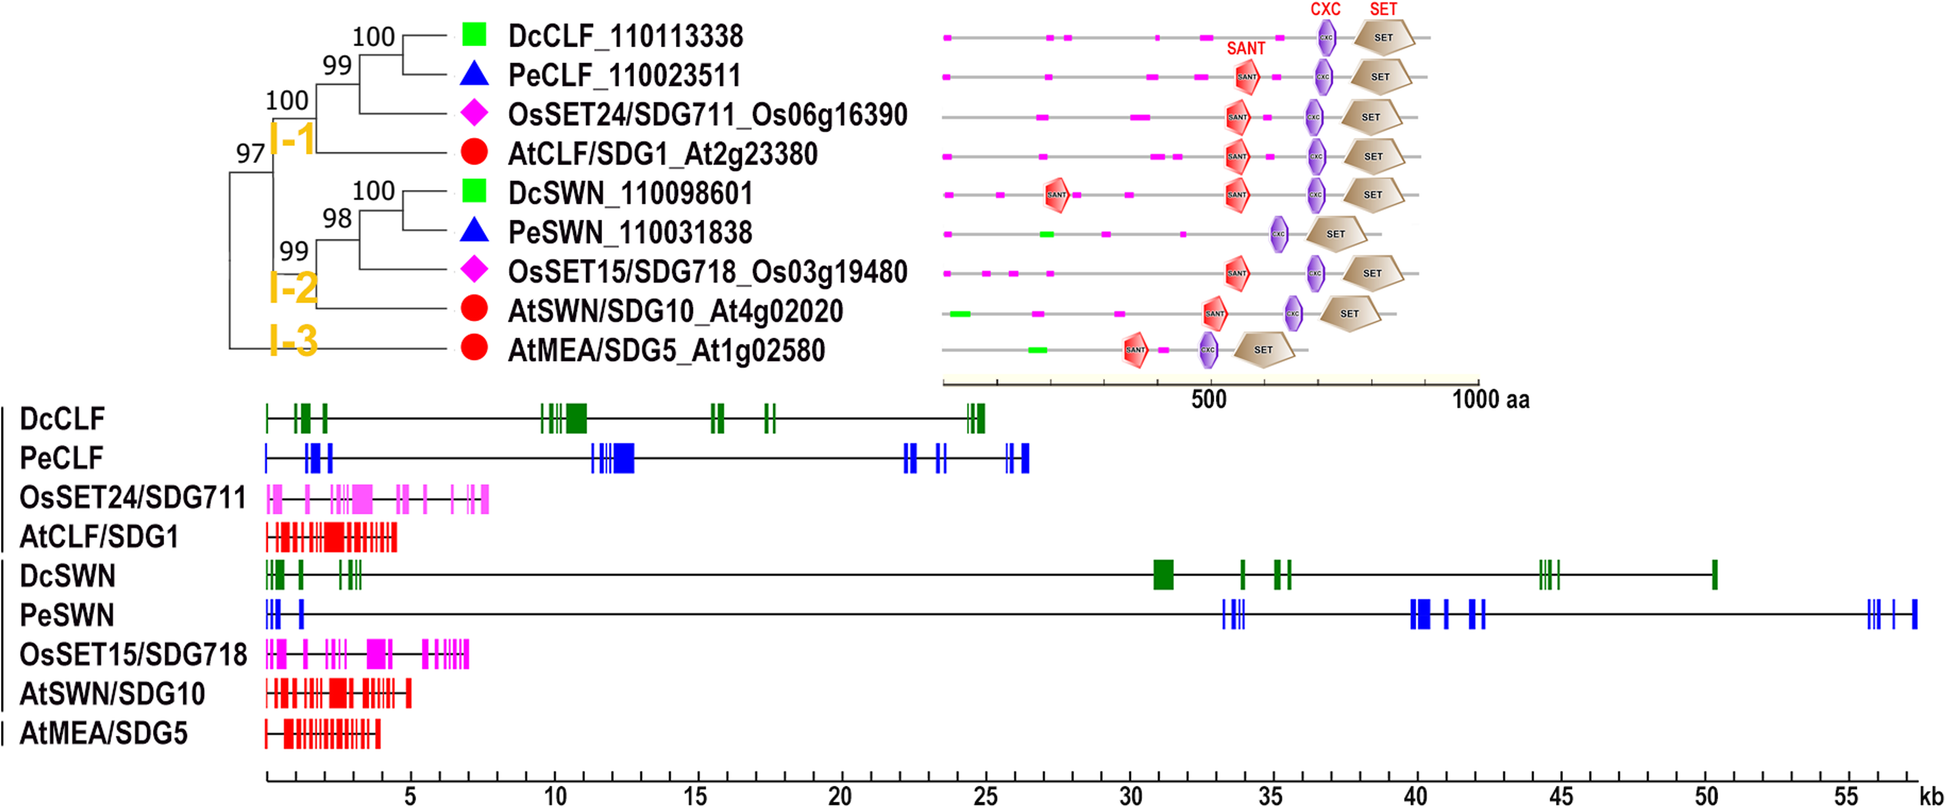Click the PeCLF gene structure row label
This screenshot has height=808, width=1946.
pos(61,457)
